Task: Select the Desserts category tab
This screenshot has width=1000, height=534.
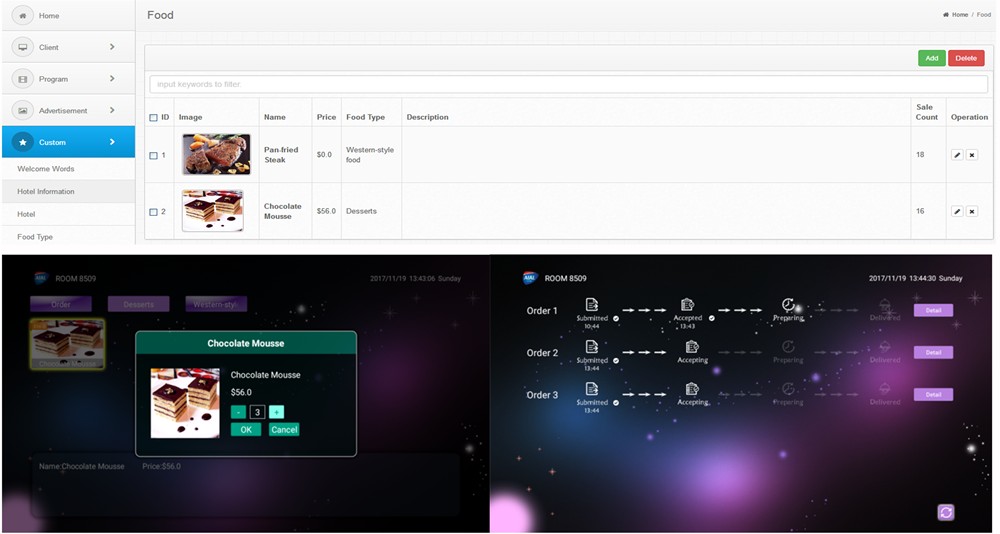Action: click(138, 304)
